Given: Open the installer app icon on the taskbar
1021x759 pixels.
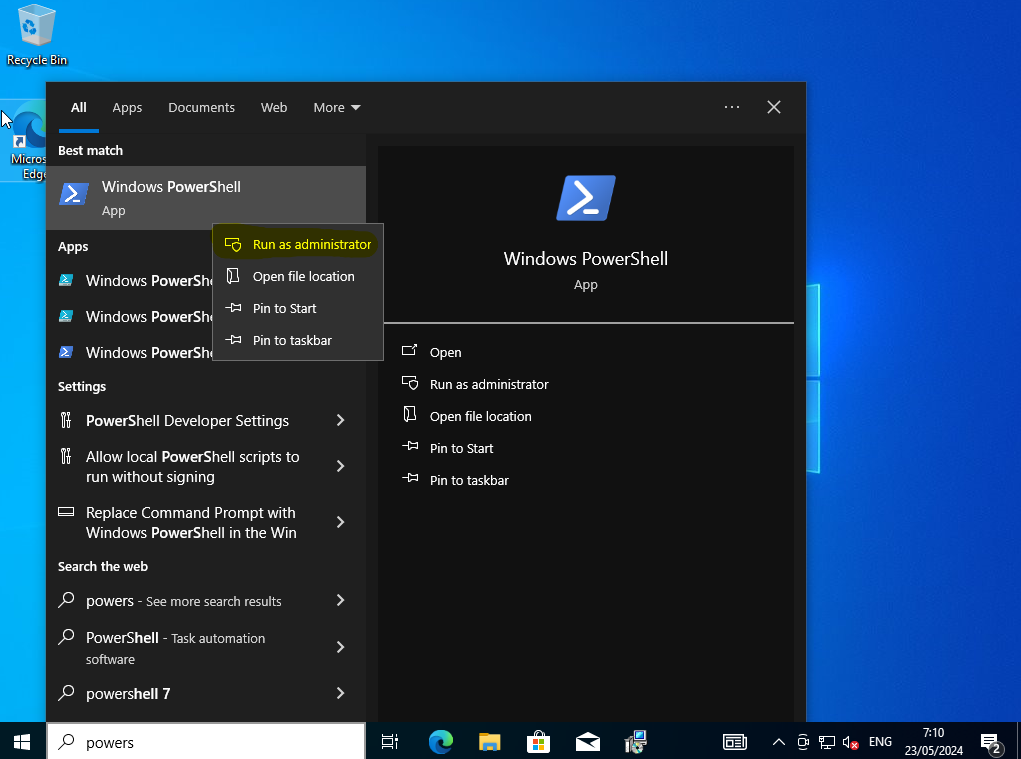Looking at the screenshot, I should coord(636,741).
